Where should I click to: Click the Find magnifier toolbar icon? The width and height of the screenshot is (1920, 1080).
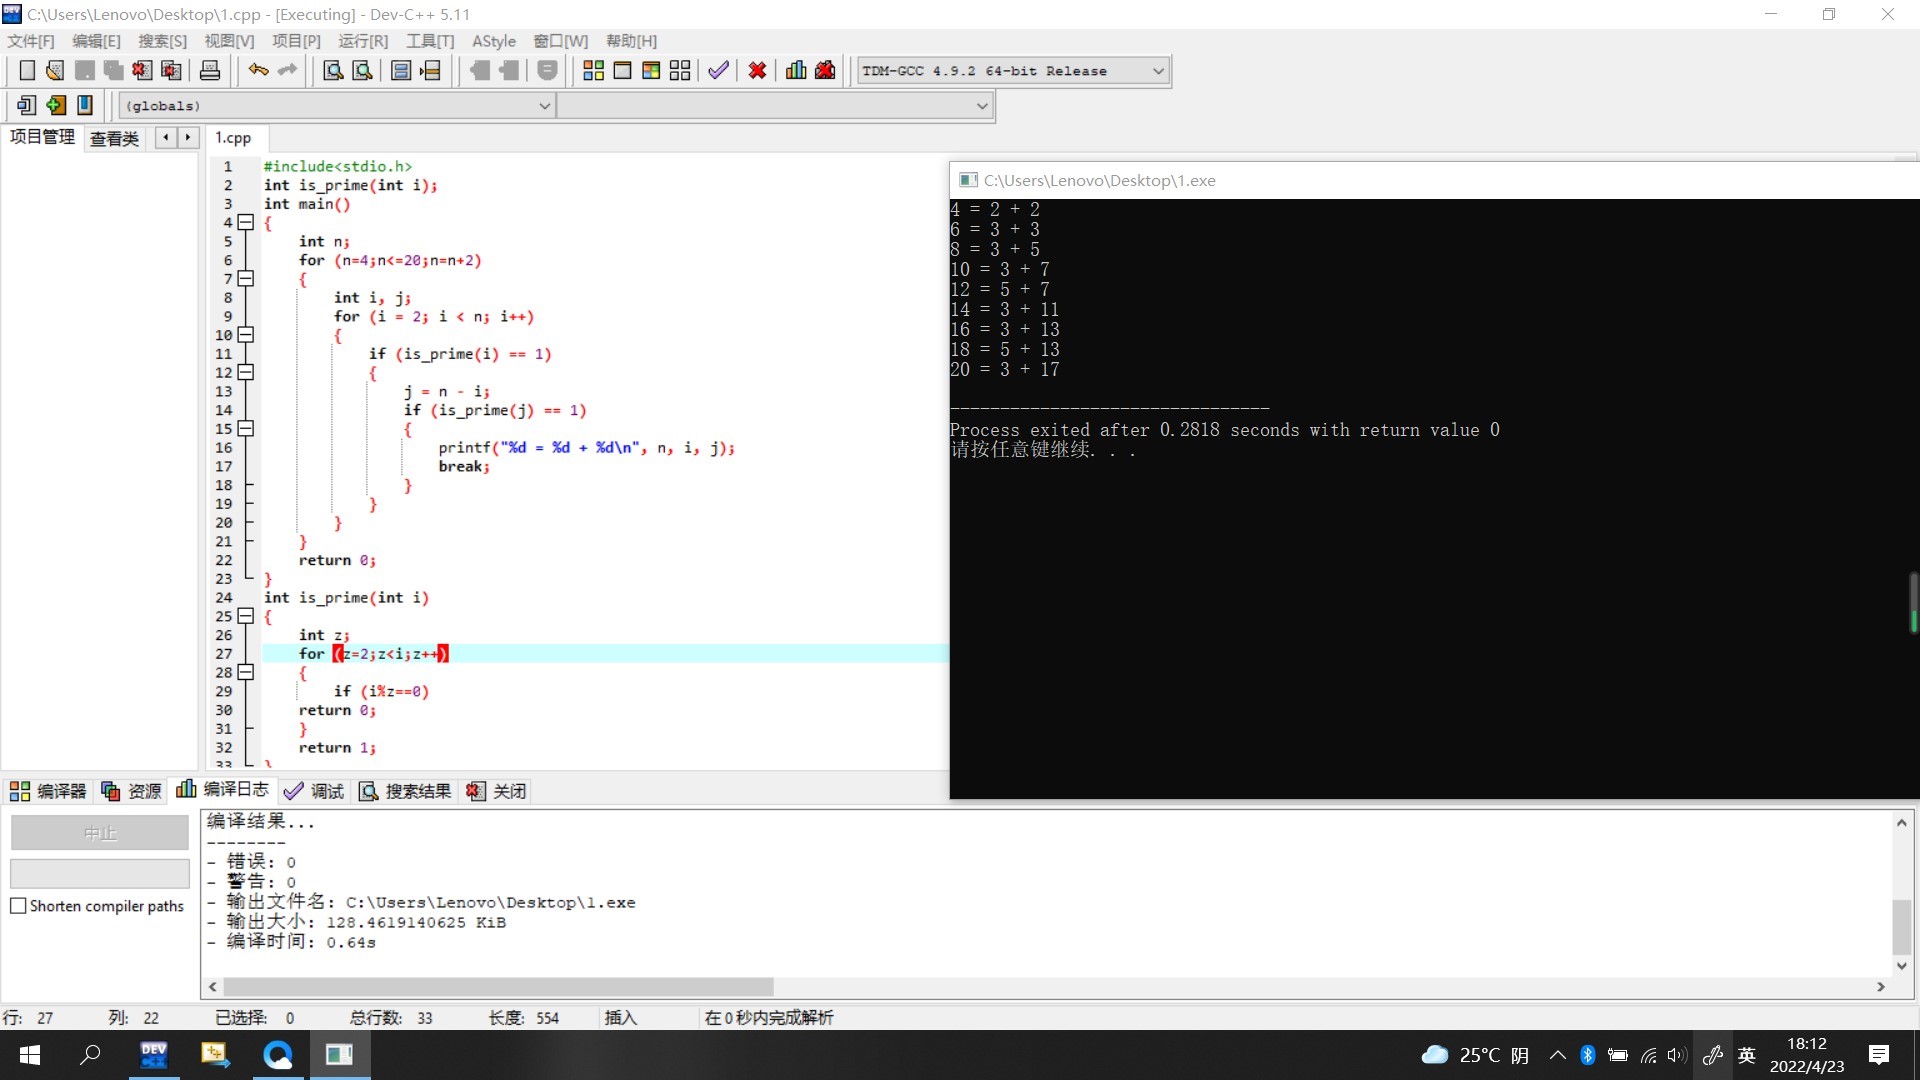click(333, 70)
